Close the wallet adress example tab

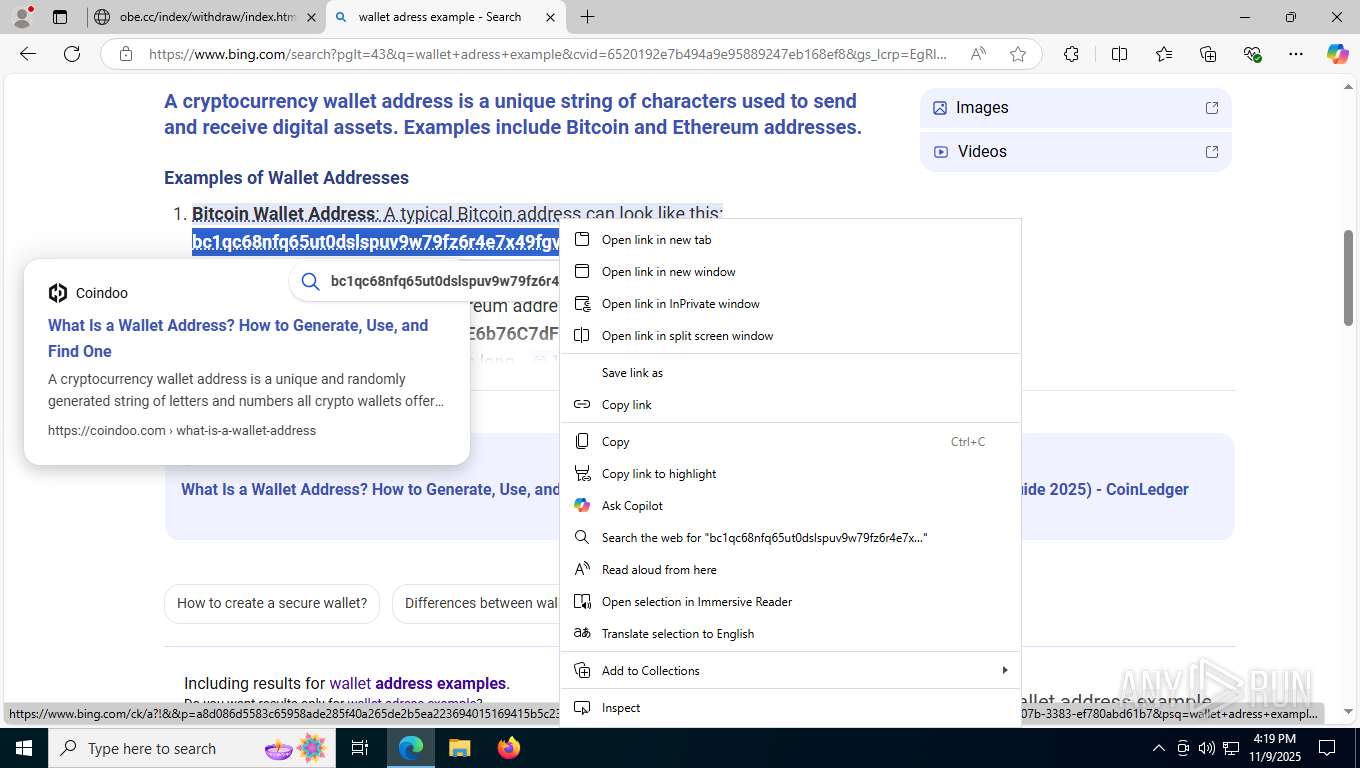tap(550, 17)
